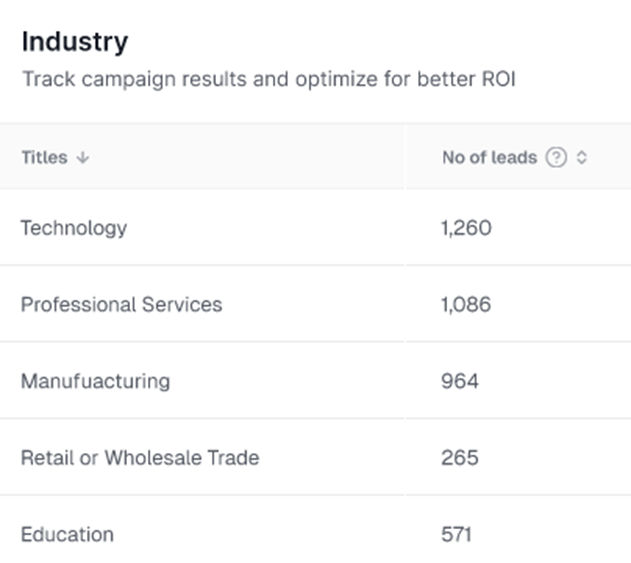631x563 pixels.
Task: Click the down arrow next to Titles
Action: (83, 158)
